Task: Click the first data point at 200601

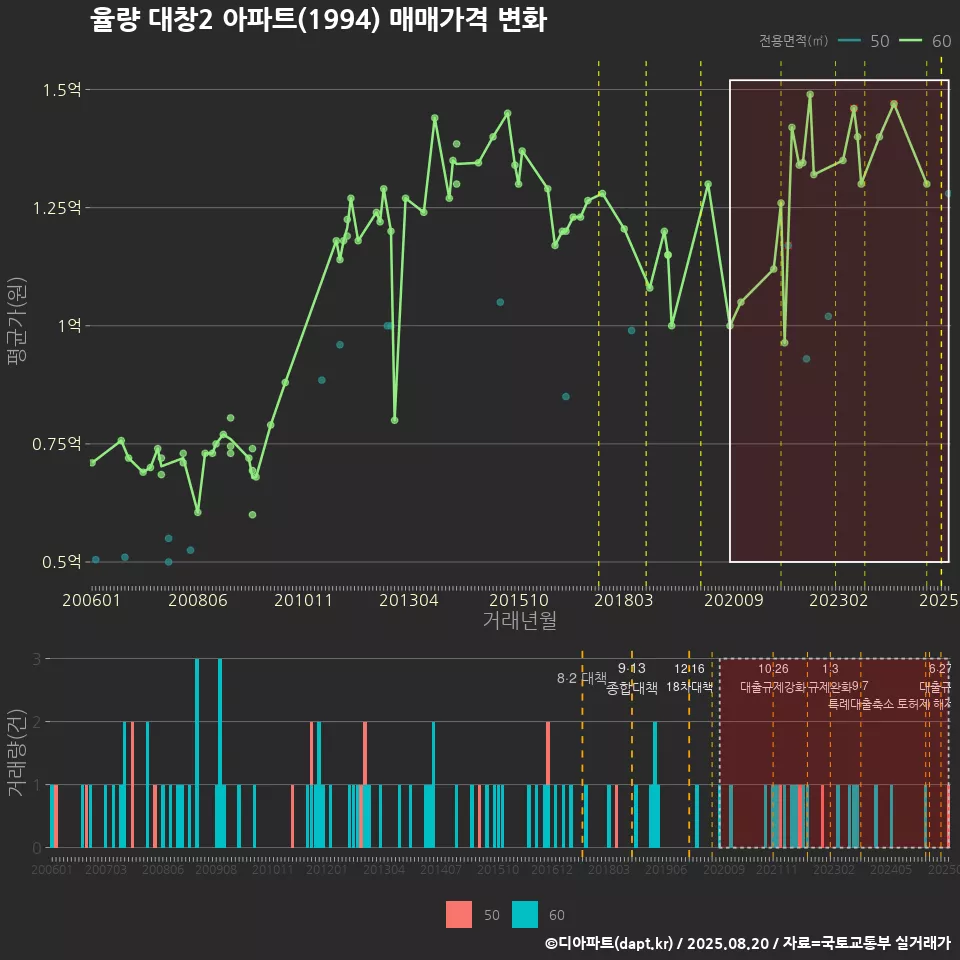Action: pyautogui.click(x=92, y=462)
